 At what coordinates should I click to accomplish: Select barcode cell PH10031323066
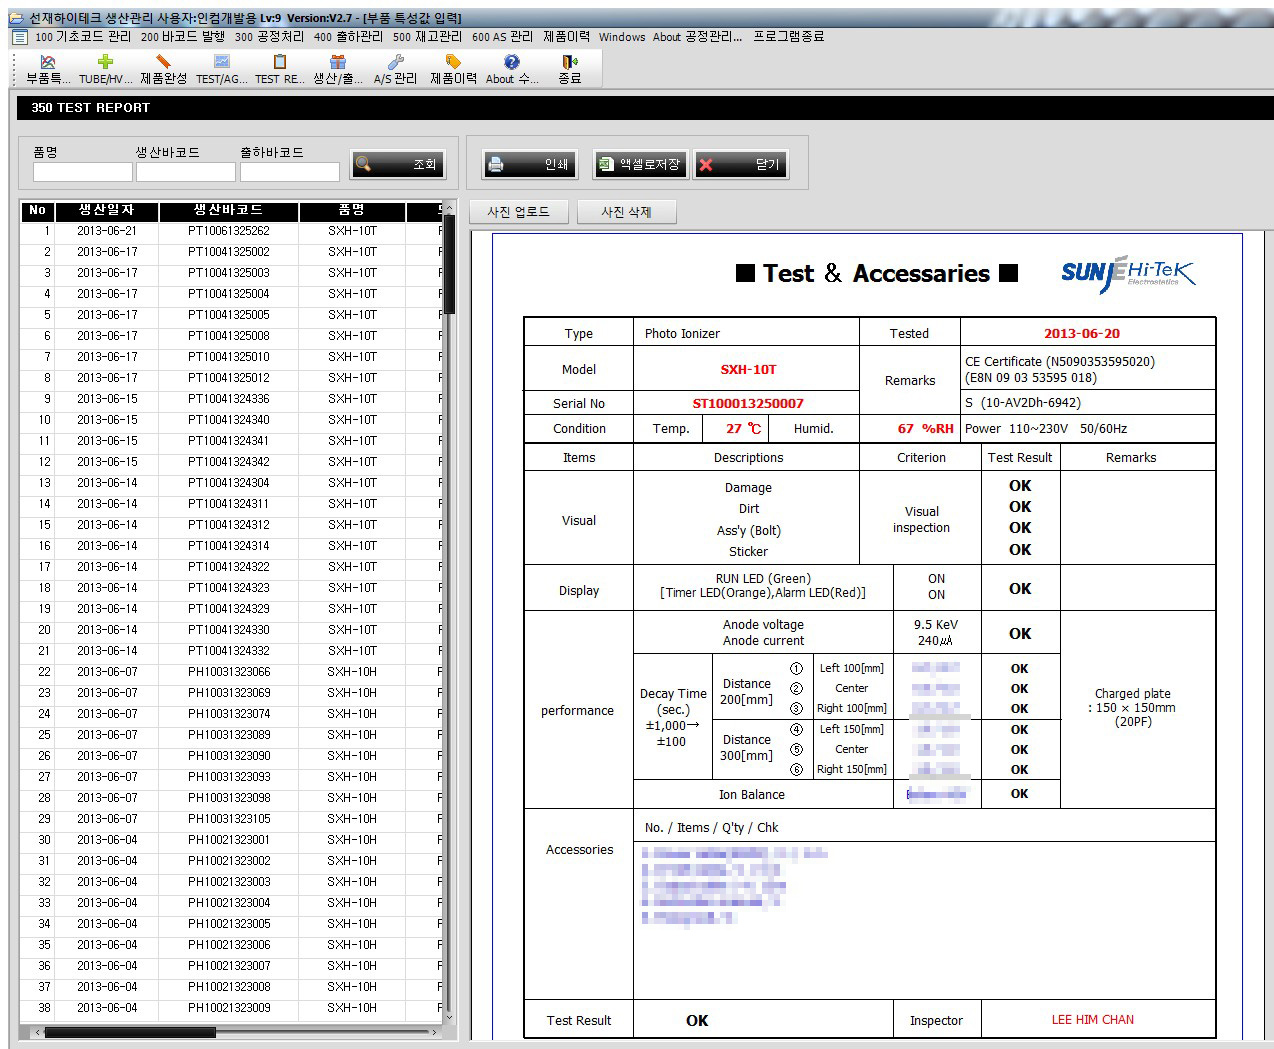tap(229, 672)
